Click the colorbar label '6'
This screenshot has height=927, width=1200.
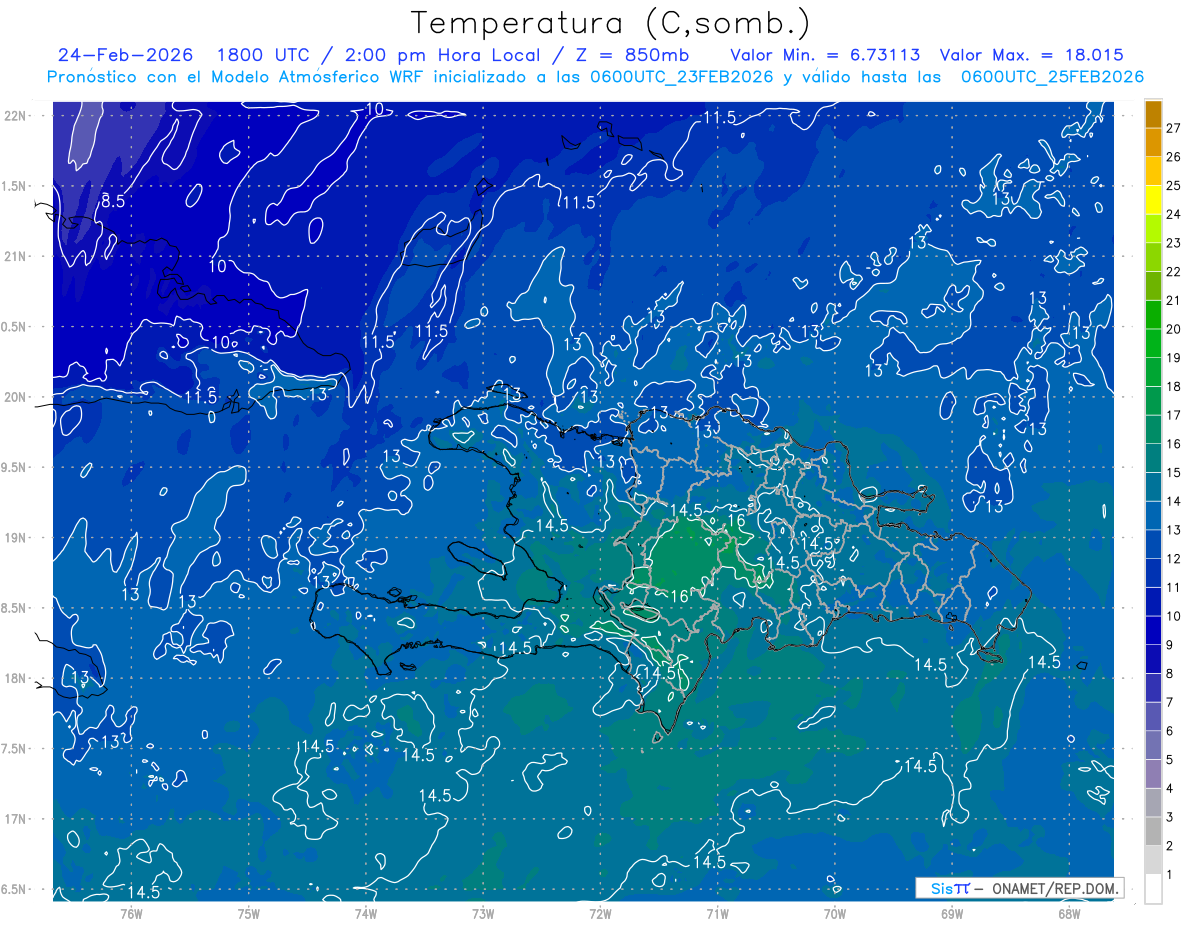[x=1169, y=731]
